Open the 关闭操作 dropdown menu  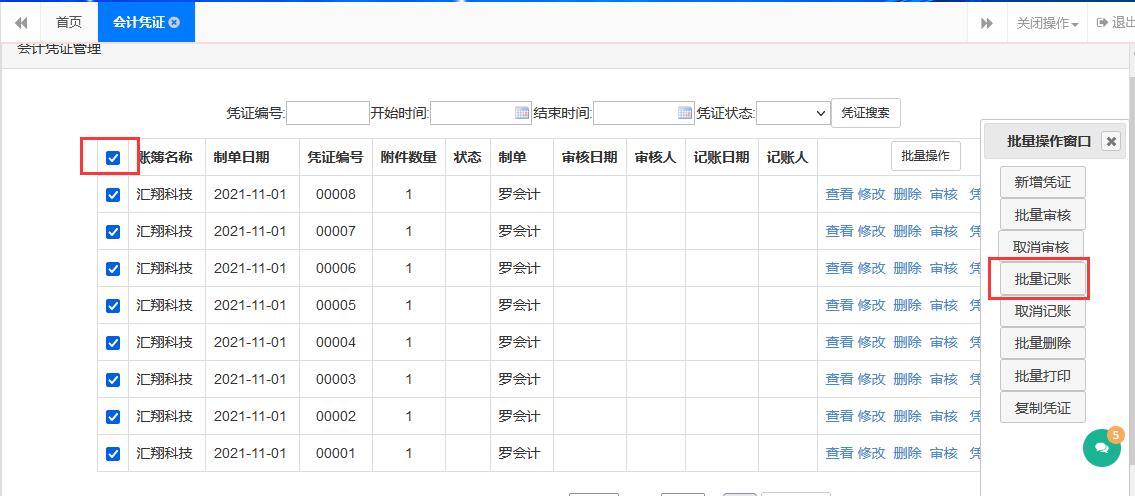point(1047,23)
